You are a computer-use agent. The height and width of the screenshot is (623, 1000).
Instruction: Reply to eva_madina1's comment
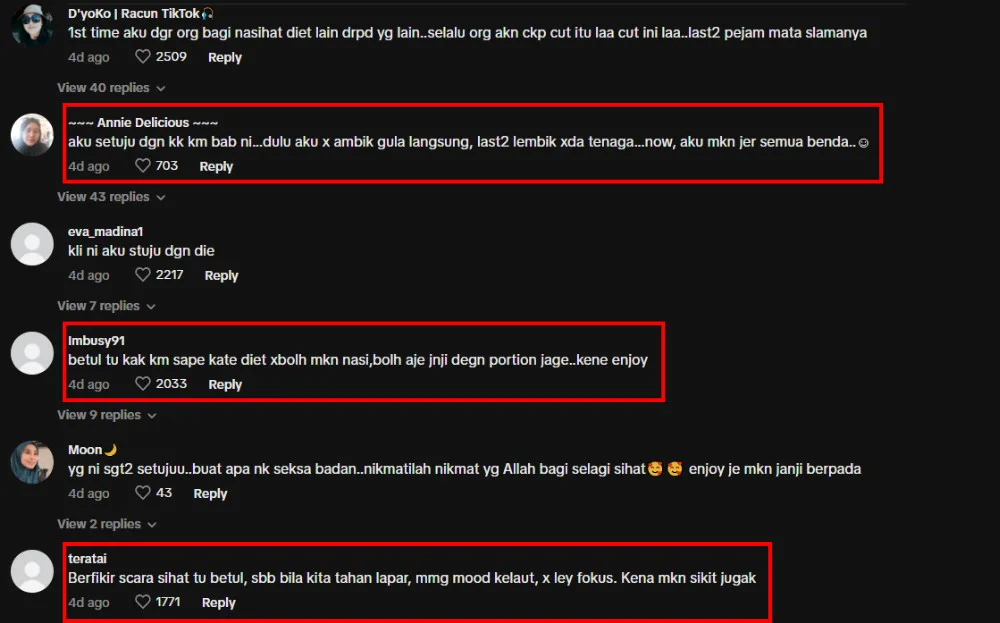coord(221,275)
